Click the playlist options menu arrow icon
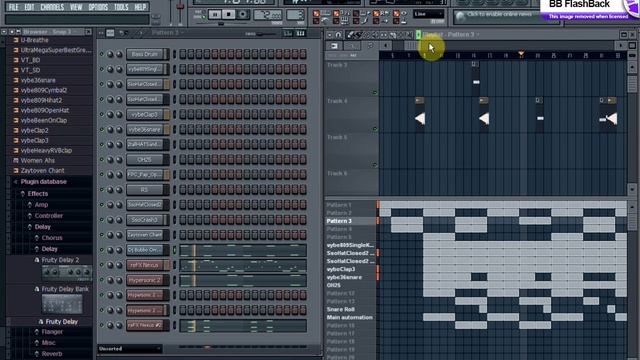640x360 pixels. click(x=330, y=35)
